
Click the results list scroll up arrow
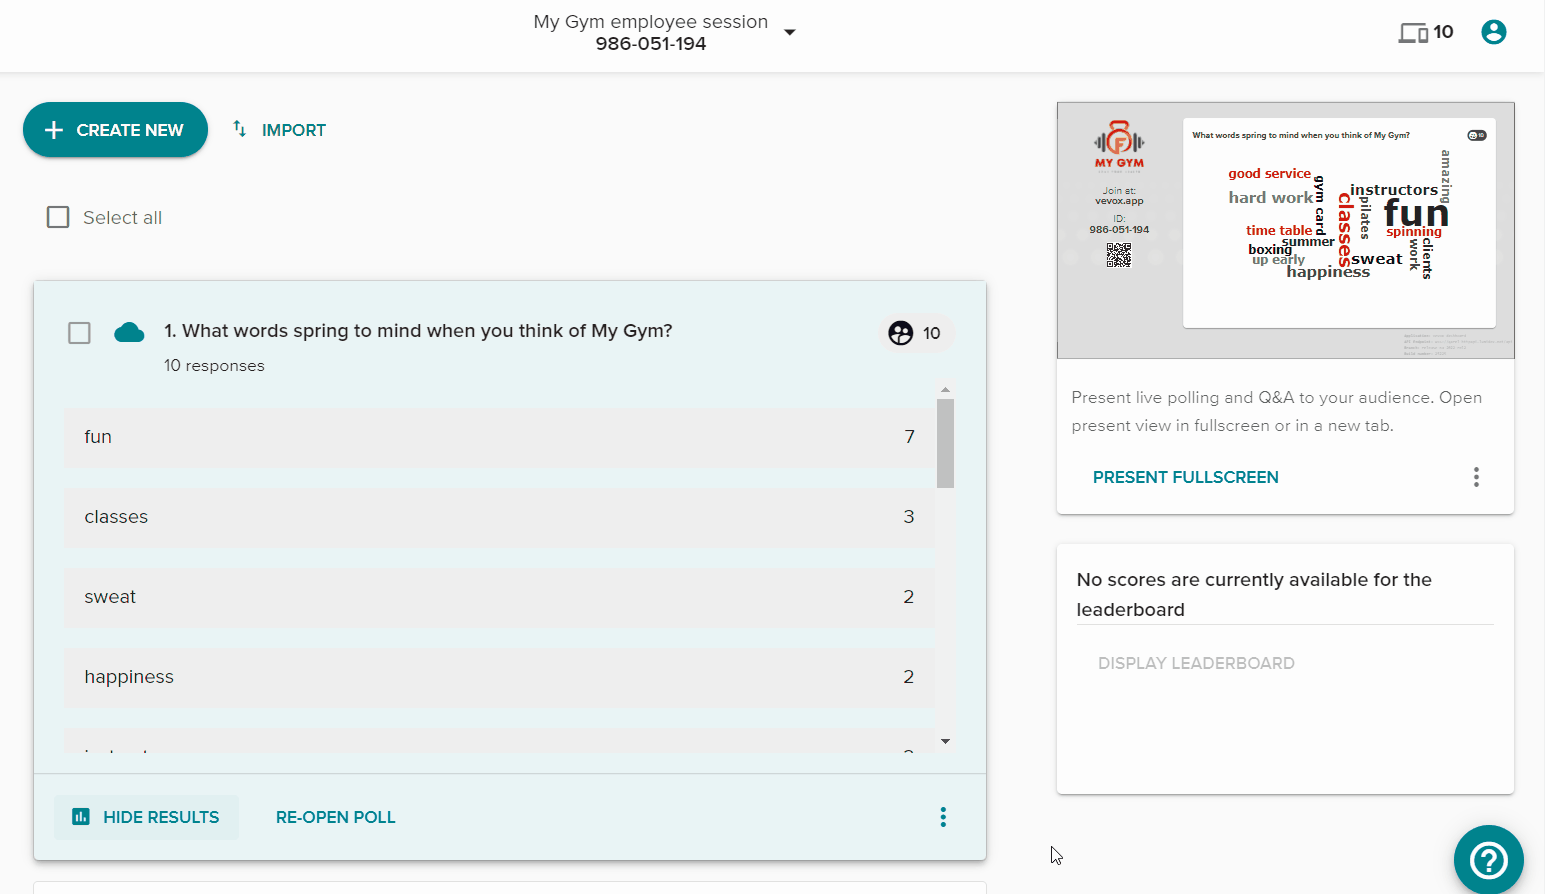pos(945,390)
